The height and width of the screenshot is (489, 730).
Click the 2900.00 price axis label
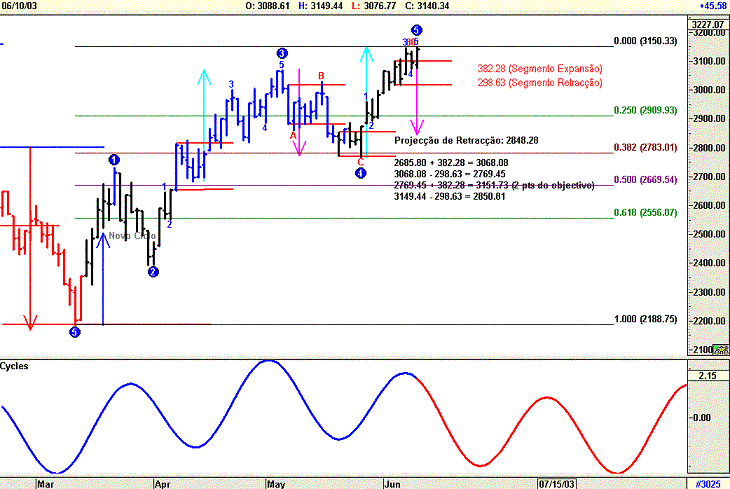[x=709, y=118]
